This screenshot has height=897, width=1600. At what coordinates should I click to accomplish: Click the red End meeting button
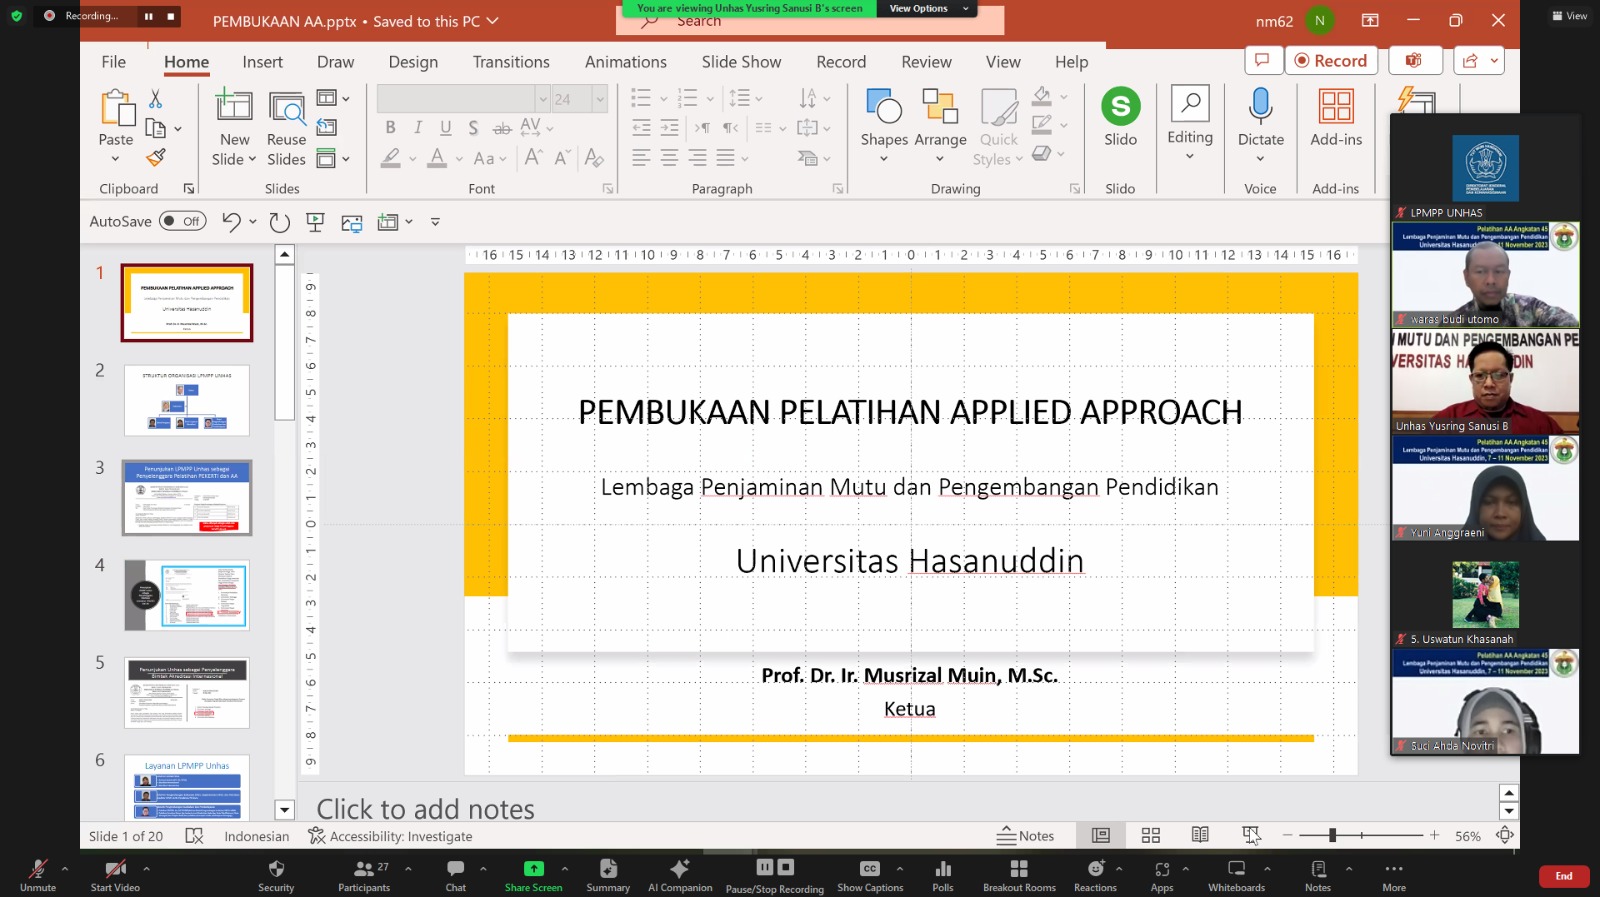click(1563, 876)
